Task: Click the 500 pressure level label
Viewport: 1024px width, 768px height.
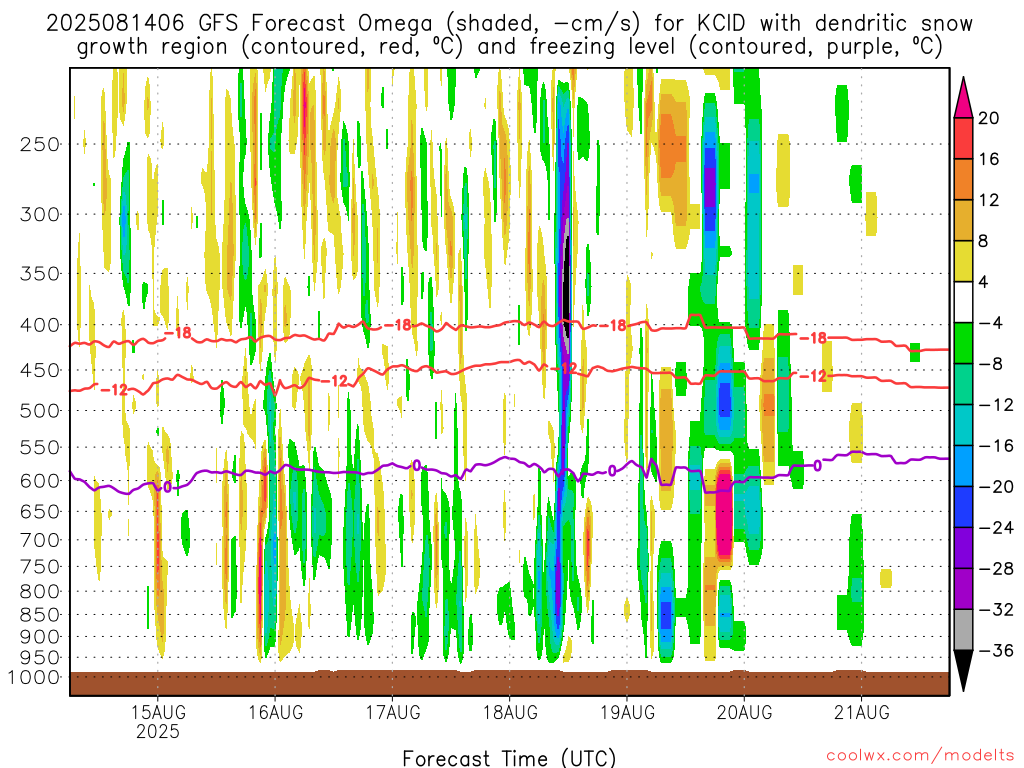Action: coord(40,411)
